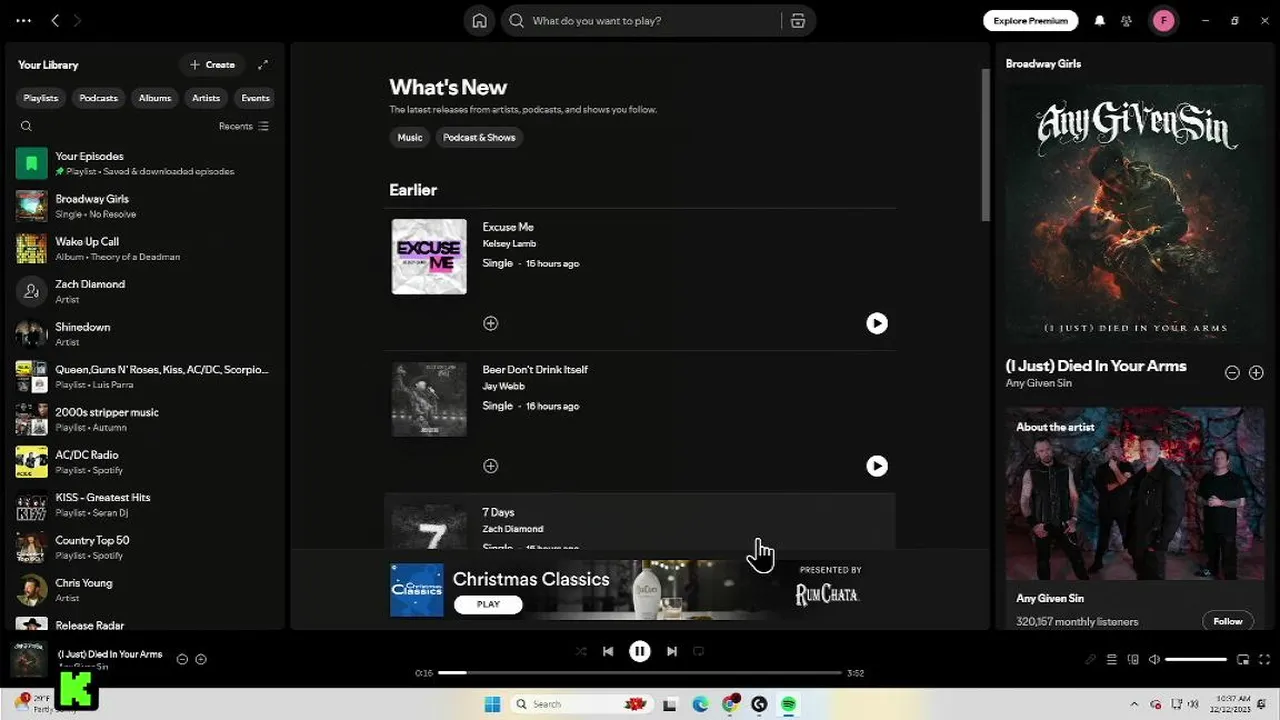Click Explore Premium
This screenshot has height=720, width=1280.
pyautogui.click(x=1031, y=21)
